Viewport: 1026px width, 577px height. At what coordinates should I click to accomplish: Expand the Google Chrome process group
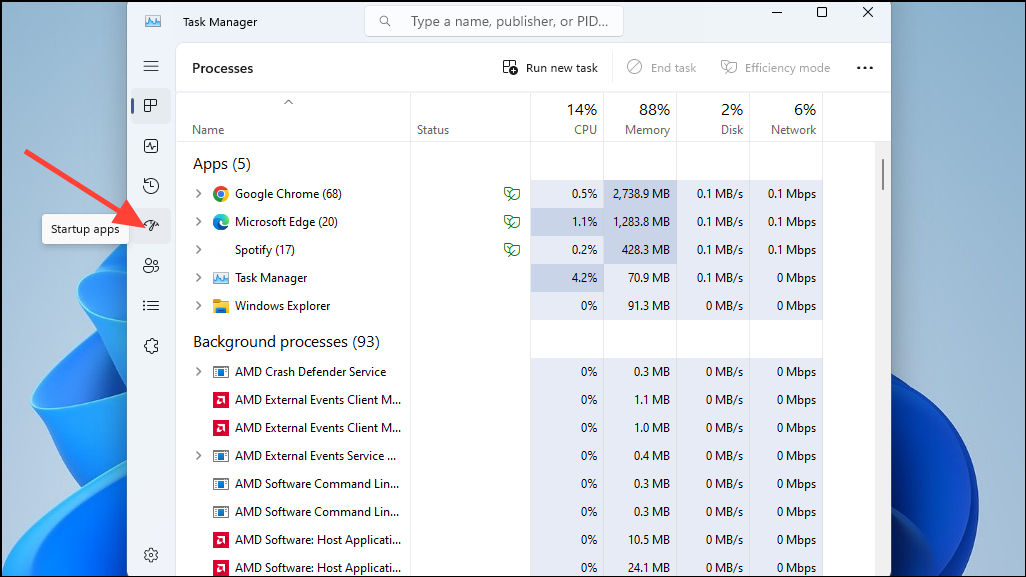198,194
